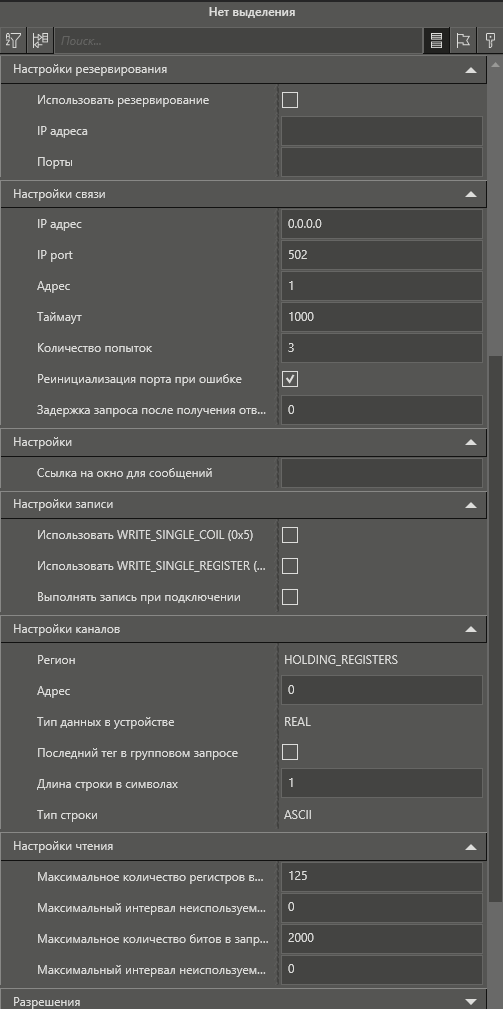Screen dimensions: 503x1009
Task: Select the Порты property label
Action: click(55, 162)
